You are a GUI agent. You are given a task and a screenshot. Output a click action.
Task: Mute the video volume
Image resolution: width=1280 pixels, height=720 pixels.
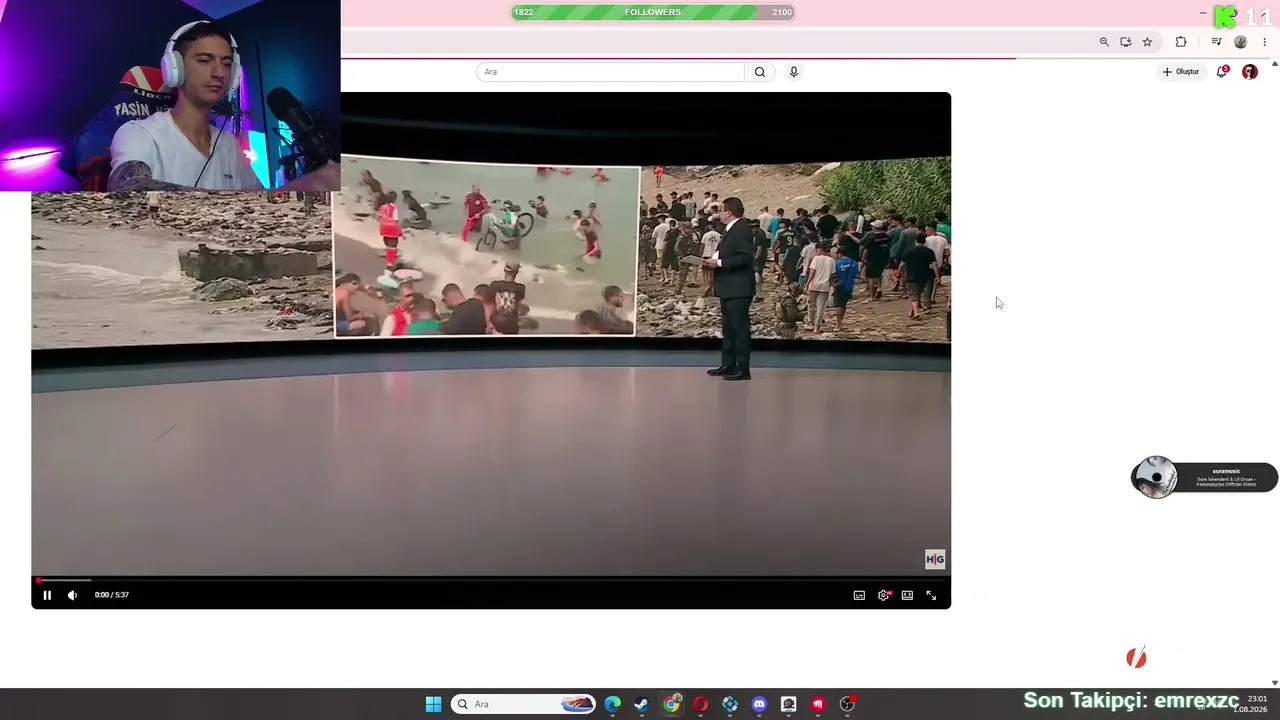[72, 595]
